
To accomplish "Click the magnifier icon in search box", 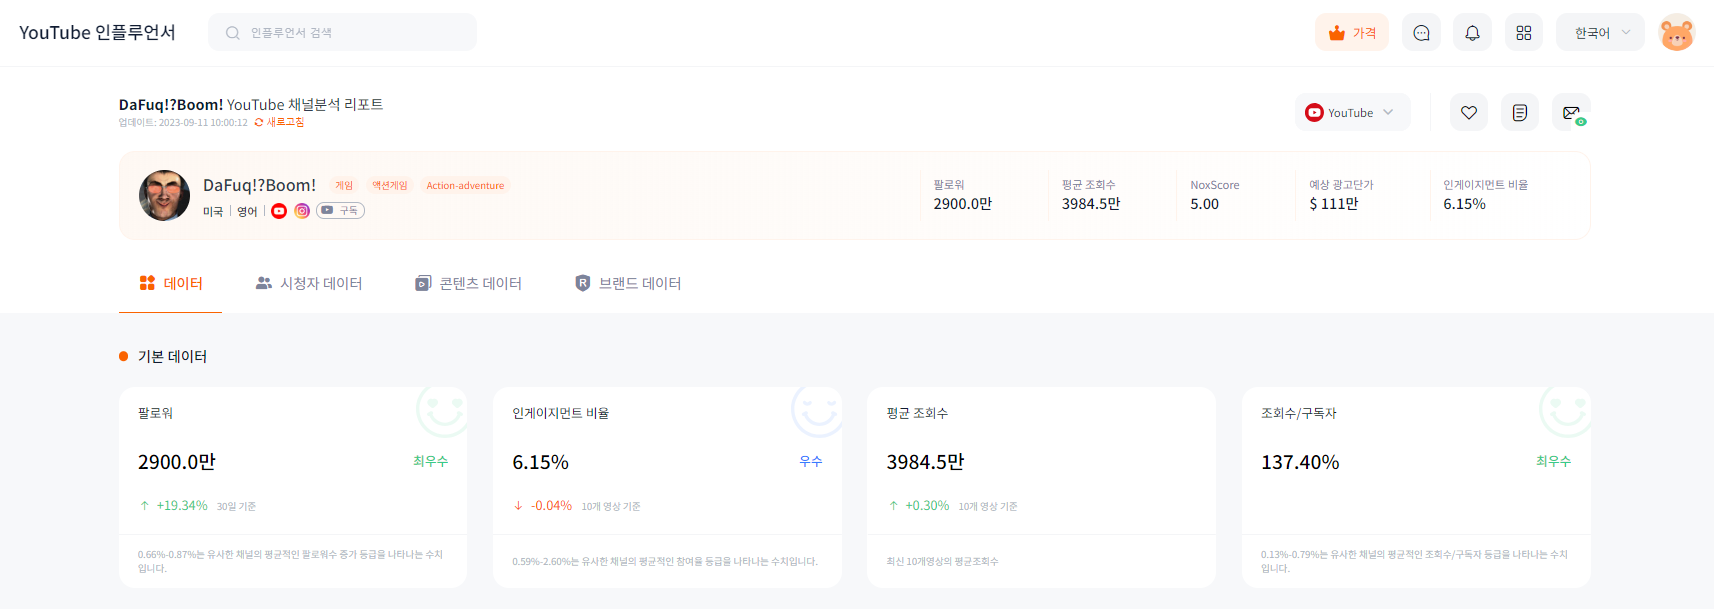I will [232, 33].
